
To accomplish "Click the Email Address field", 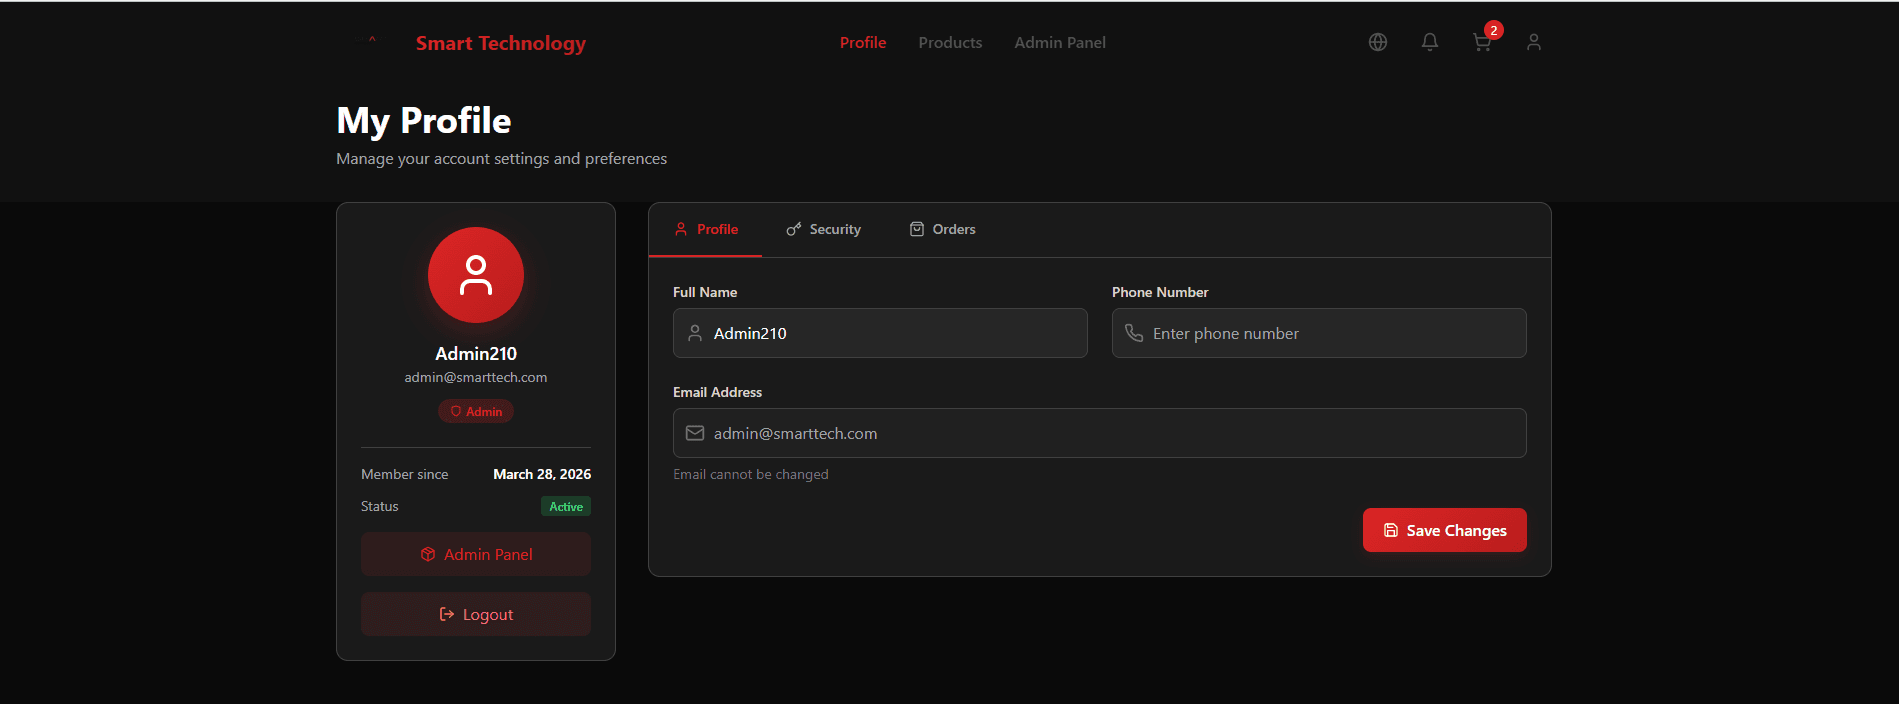I will tap(1100, 433).
